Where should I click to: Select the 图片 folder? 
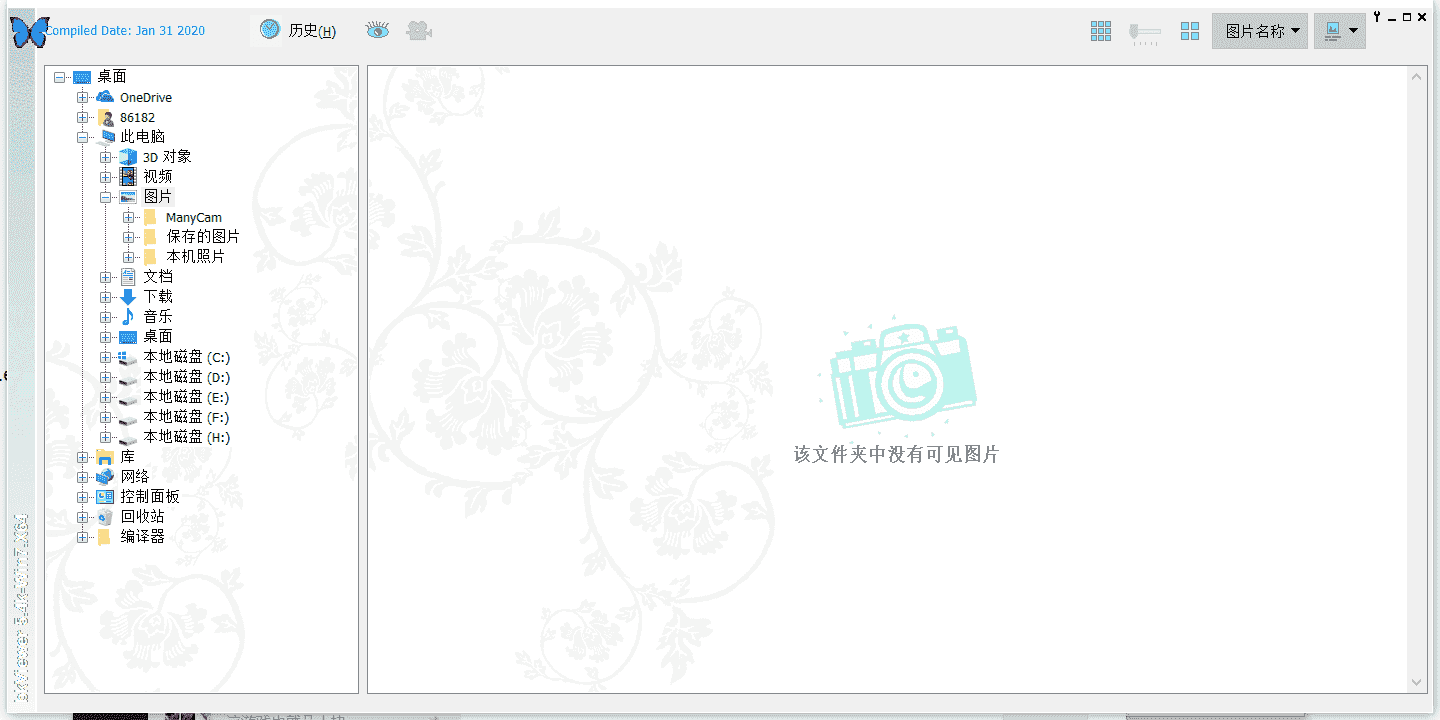point(158,197)
